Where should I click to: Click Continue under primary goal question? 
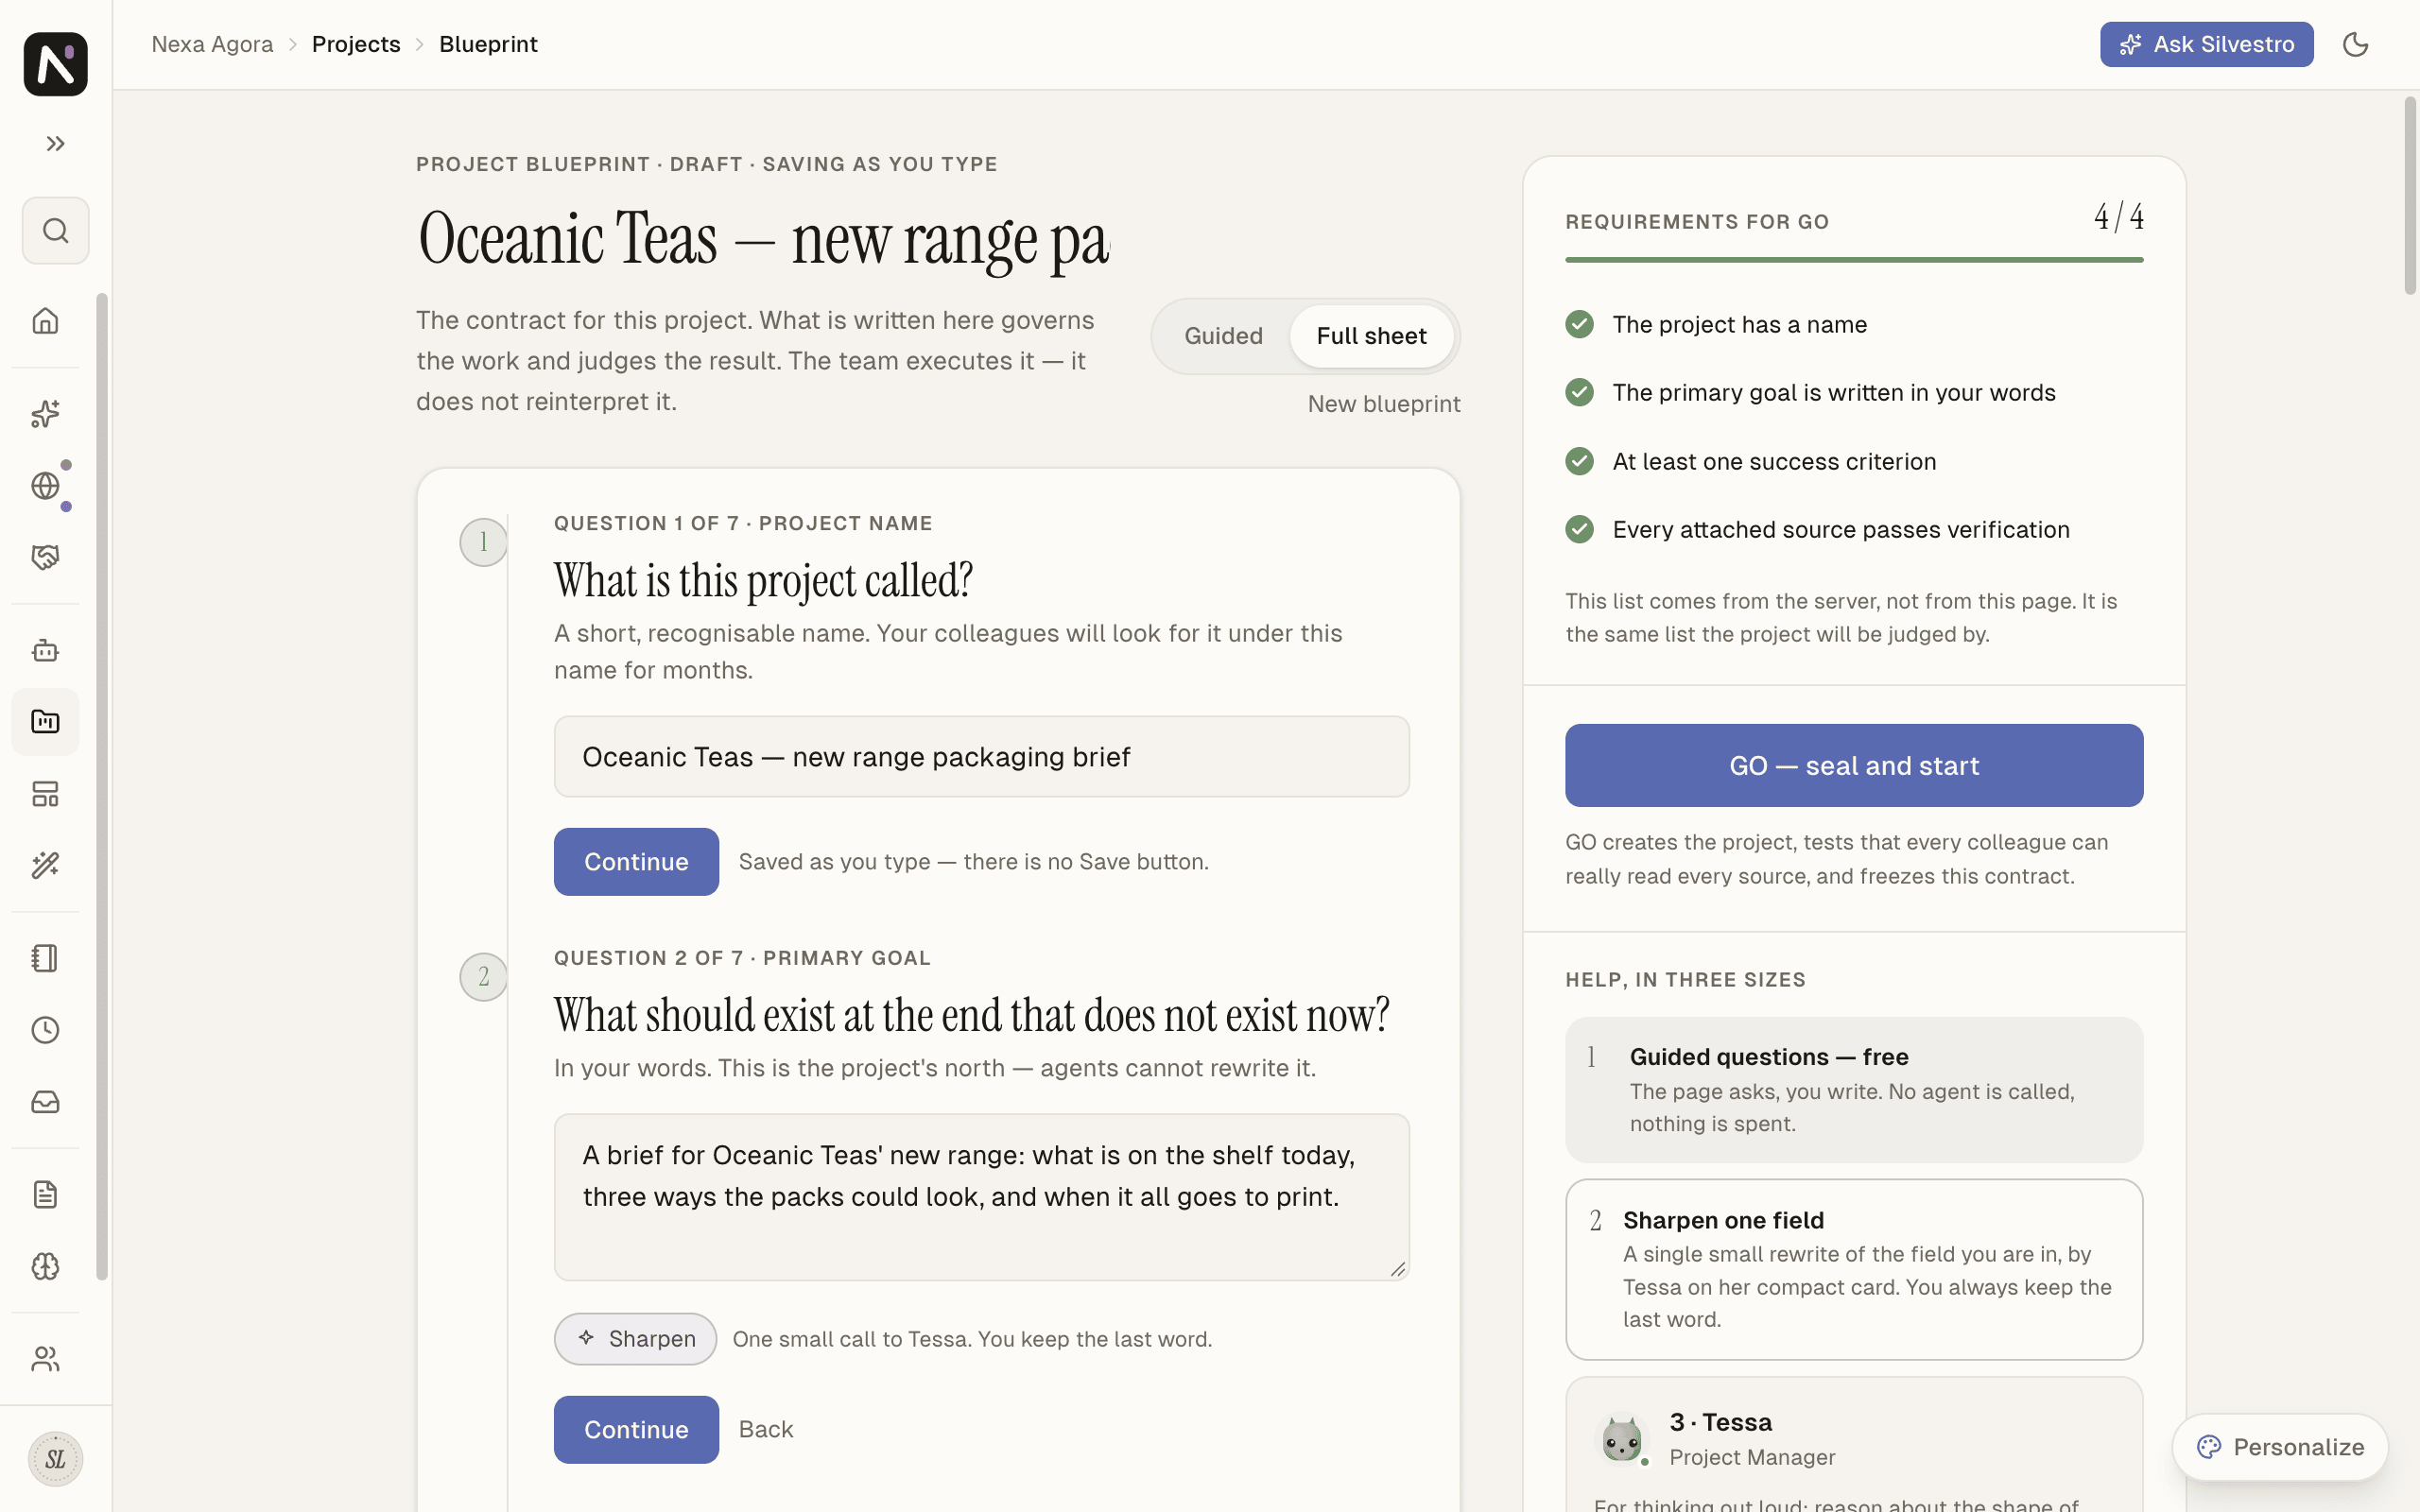(x=636, y=1430)
